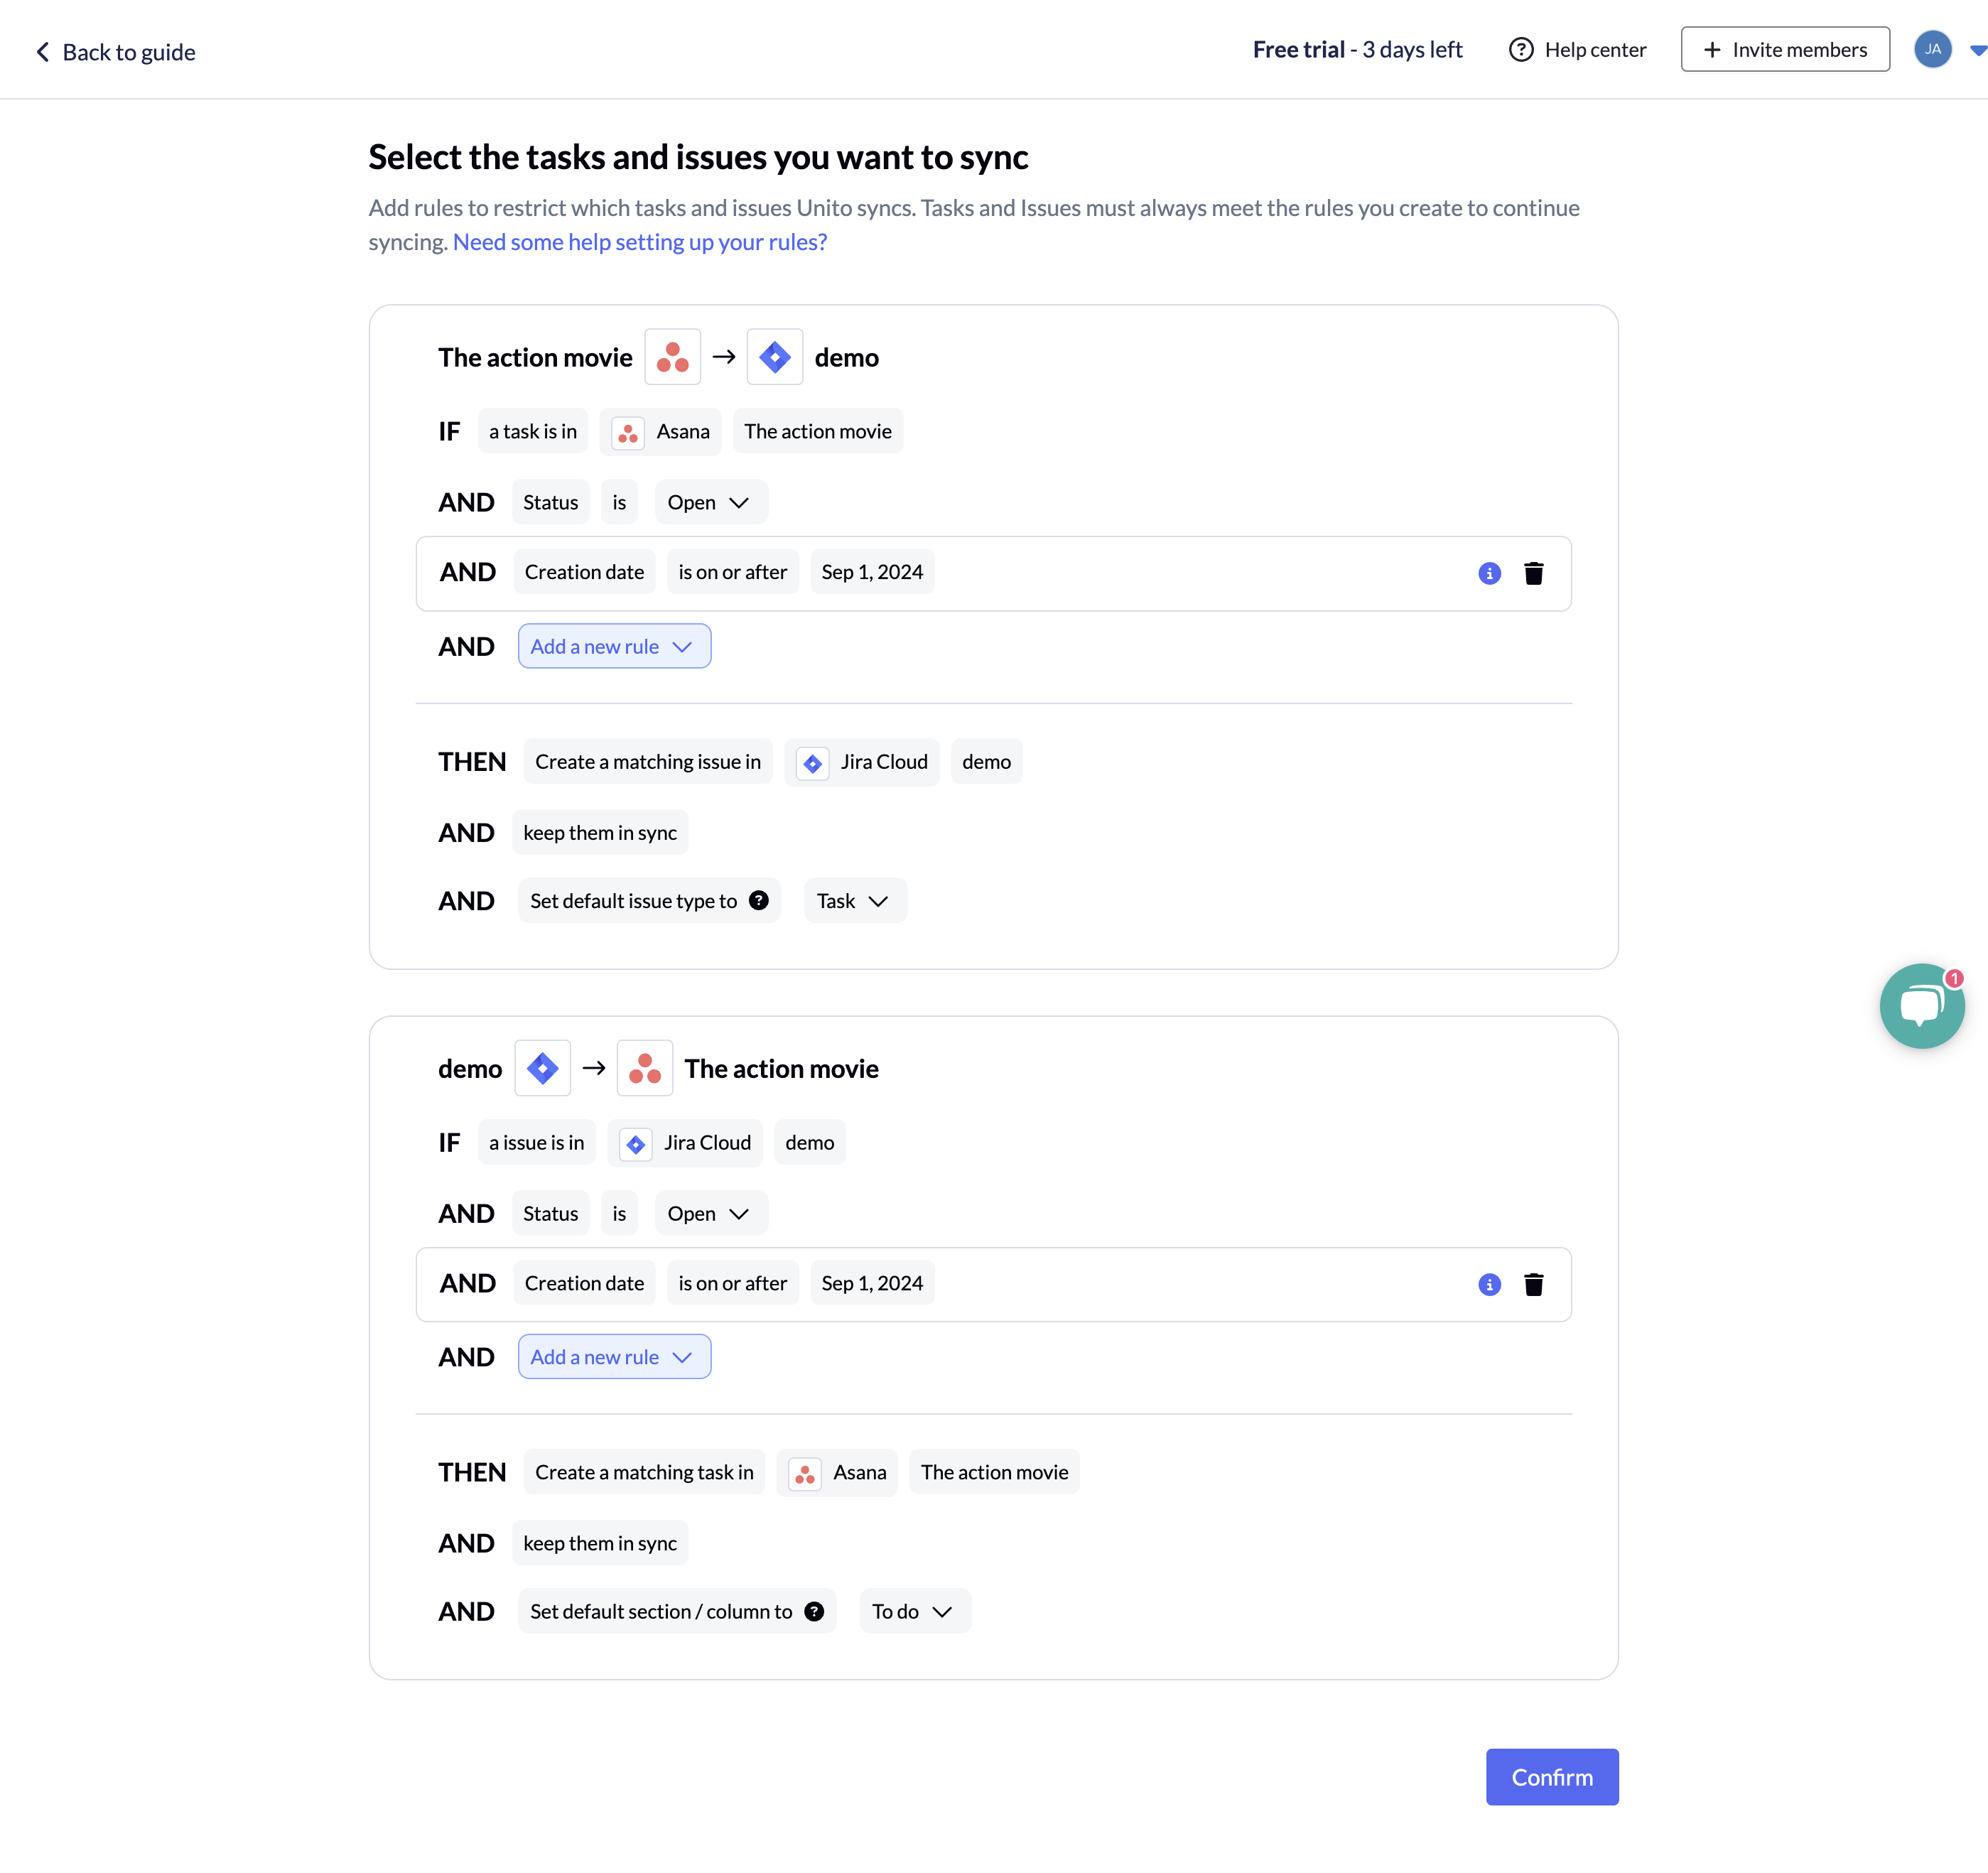The height and width of the screenshot is (1873, 1988).
Task: Click Asana icon in 'The action movie → demo' header
Action: pyautogui.click(x=672, y=357)
